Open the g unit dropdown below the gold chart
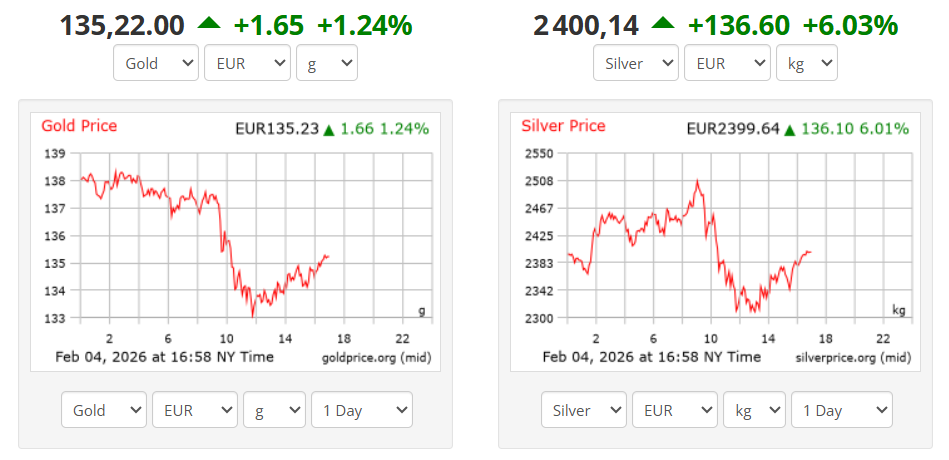The height and width of the screenshot is (460, 949). coord(274,410)
